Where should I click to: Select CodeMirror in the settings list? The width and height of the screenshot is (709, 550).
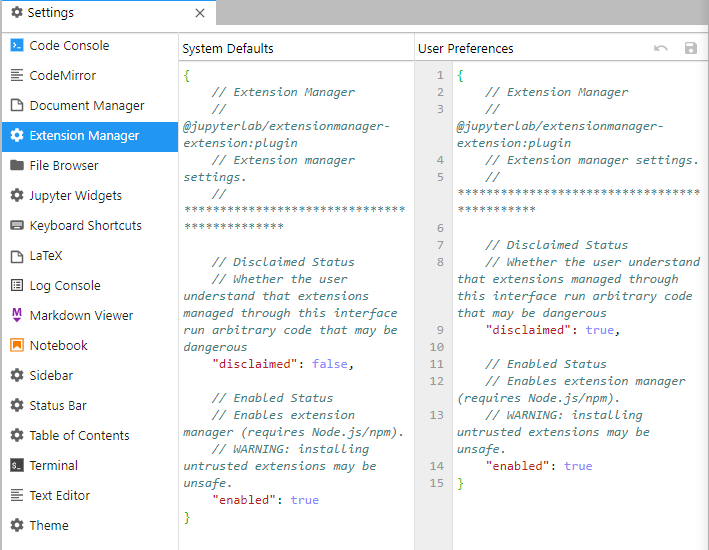(90, 75)
